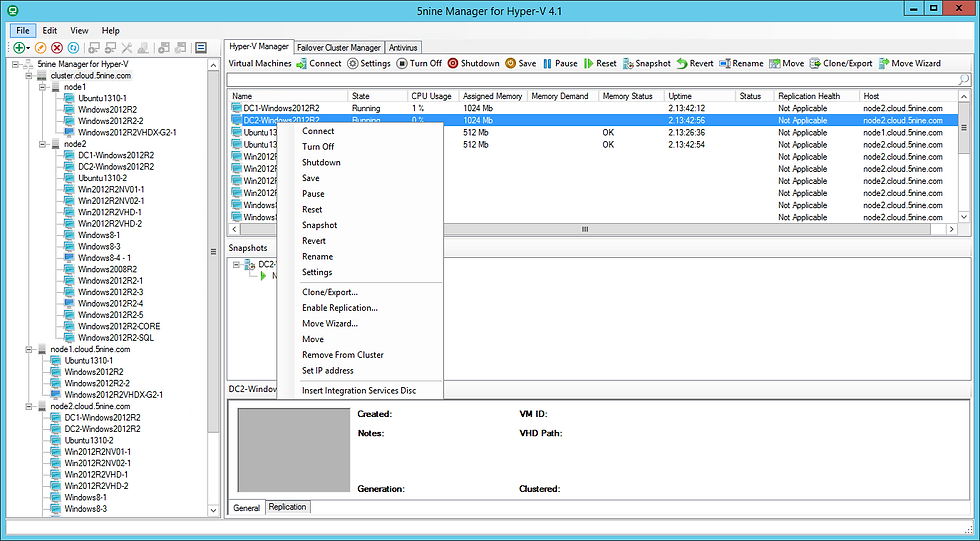Switch to the Antivirus tab

click(x=403, y=47)
